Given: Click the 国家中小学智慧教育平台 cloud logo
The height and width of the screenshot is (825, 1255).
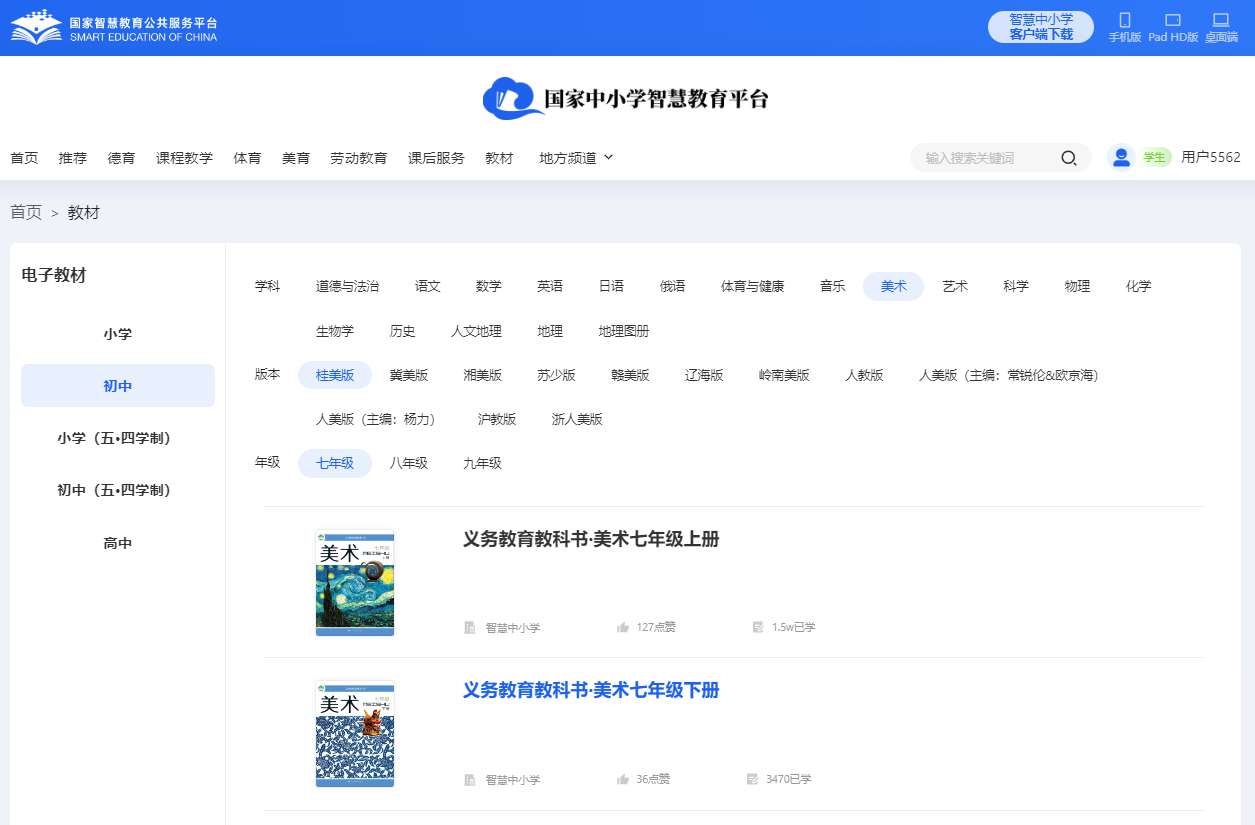Looking at the screenshot, I should tap(627, 98).
